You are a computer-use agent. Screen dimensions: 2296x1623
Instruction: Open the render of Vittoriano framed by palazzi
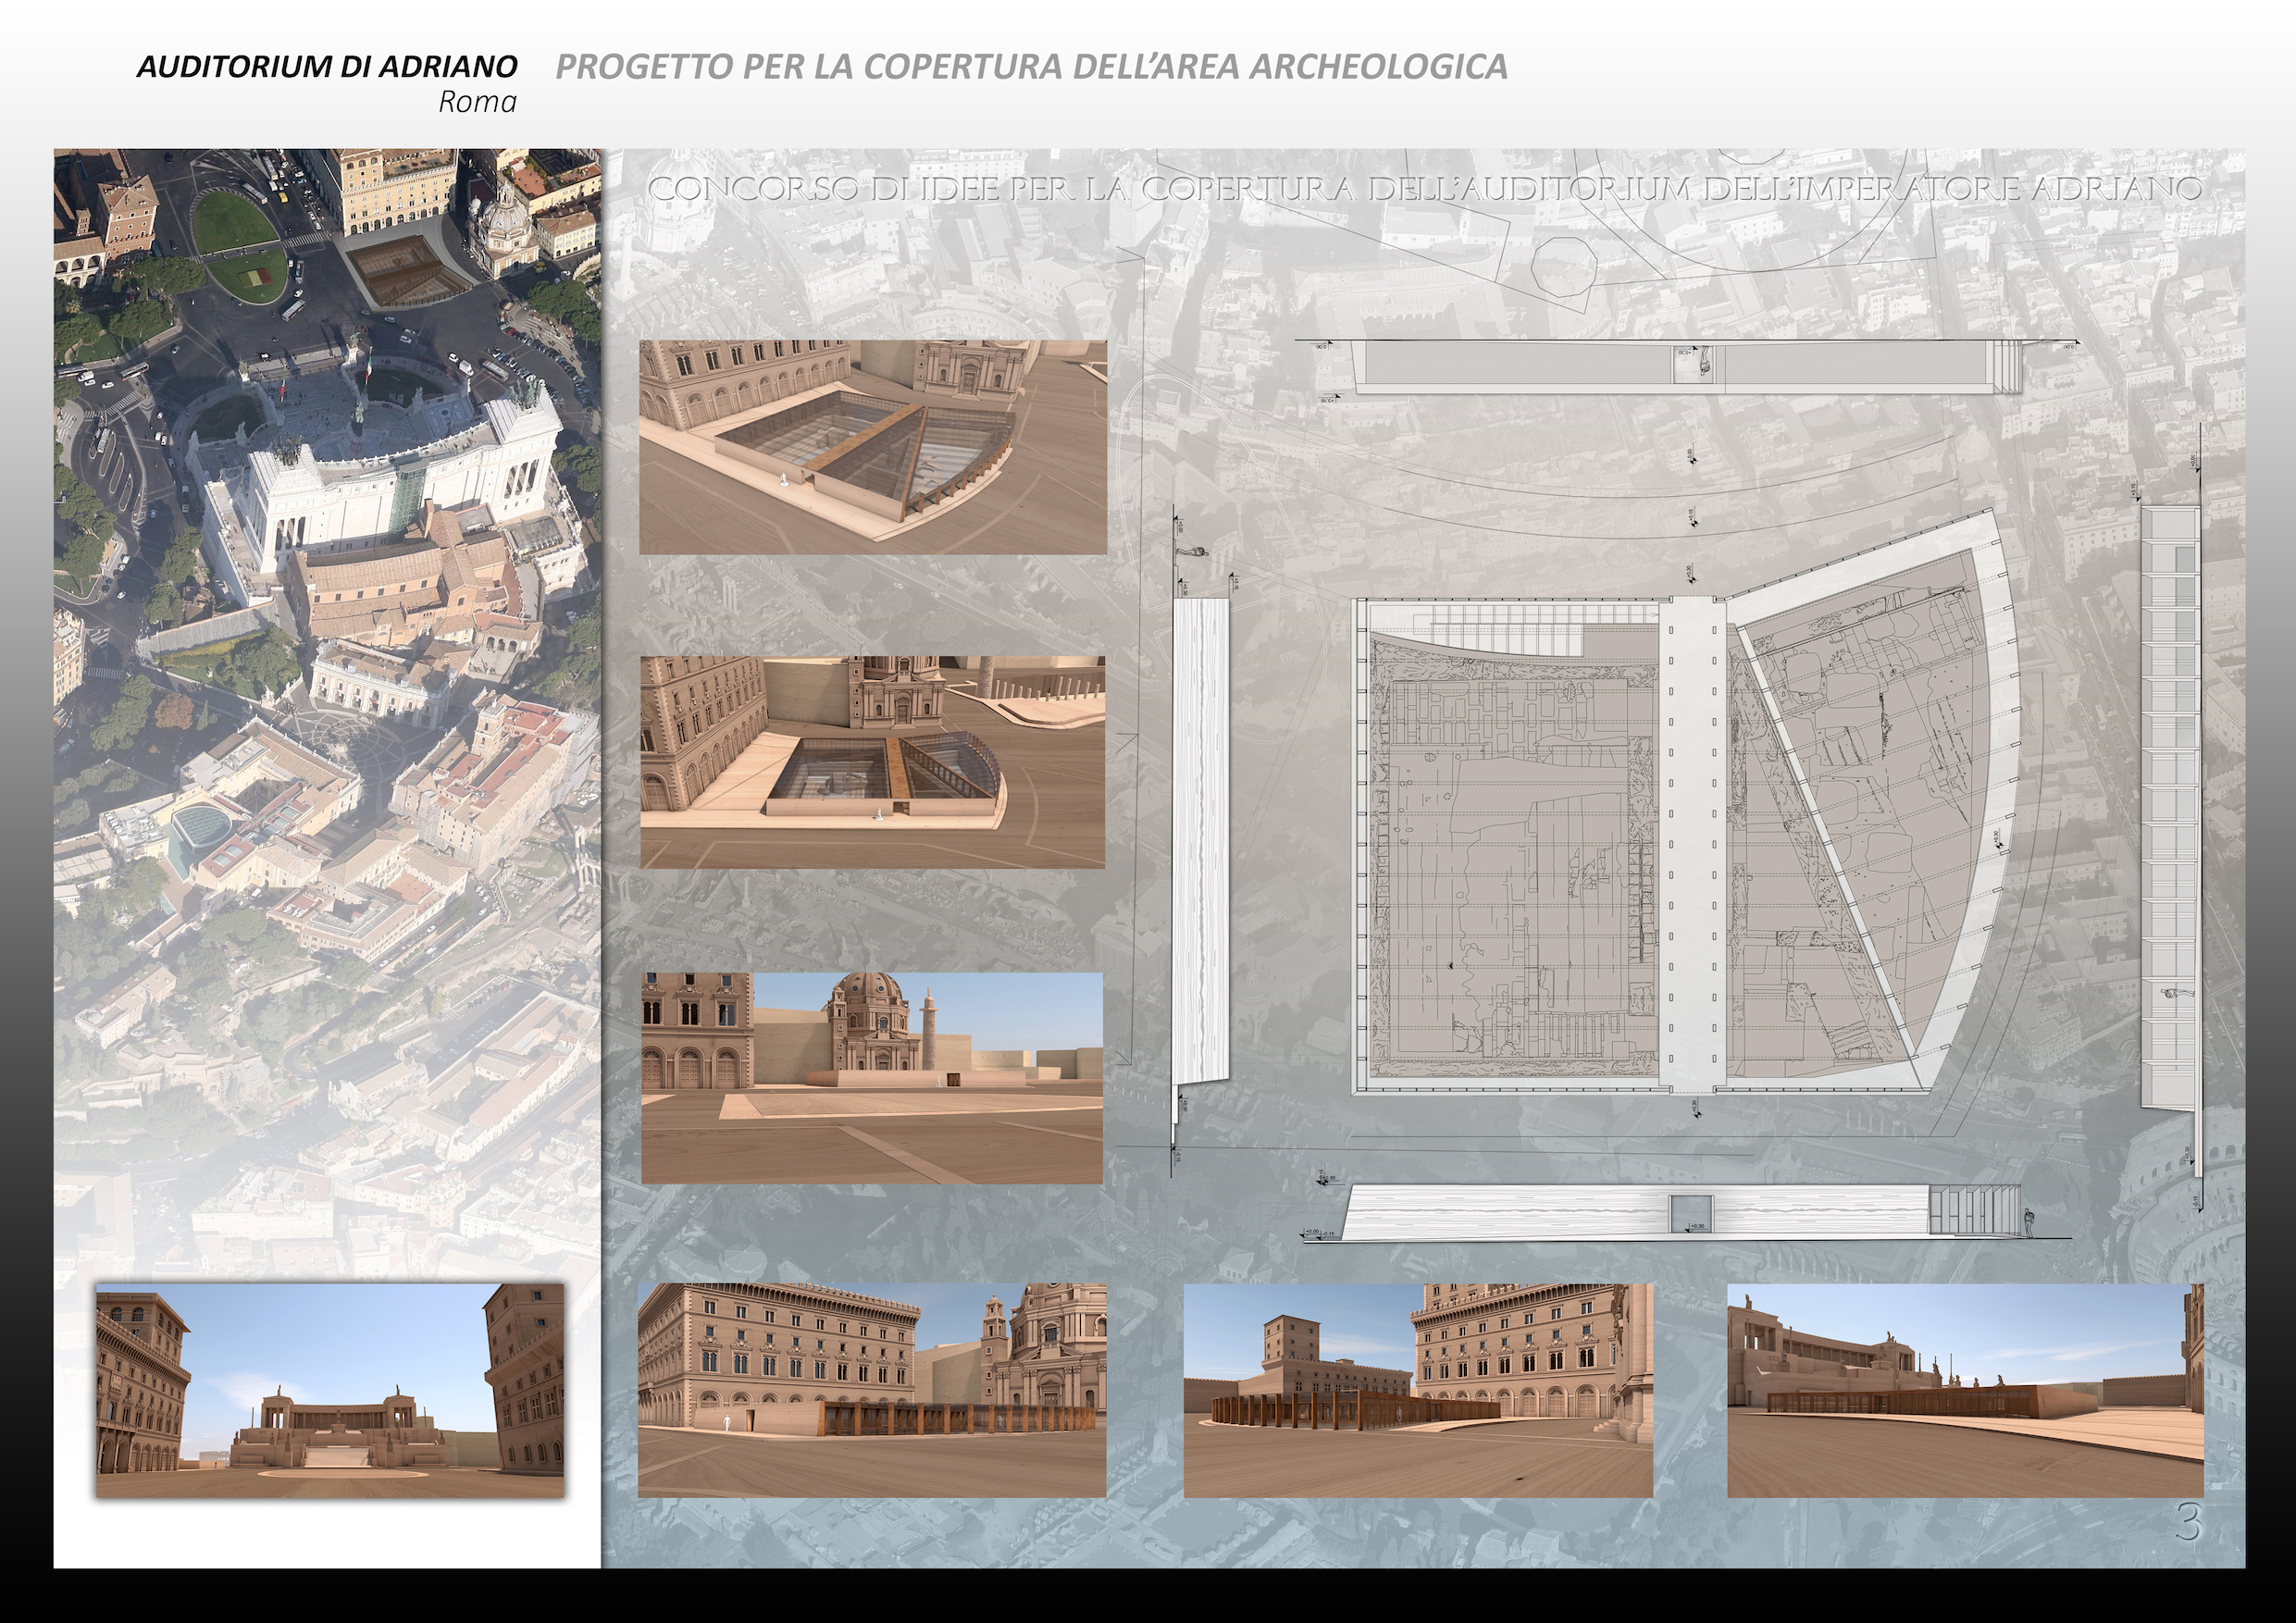pos(330,1391)
